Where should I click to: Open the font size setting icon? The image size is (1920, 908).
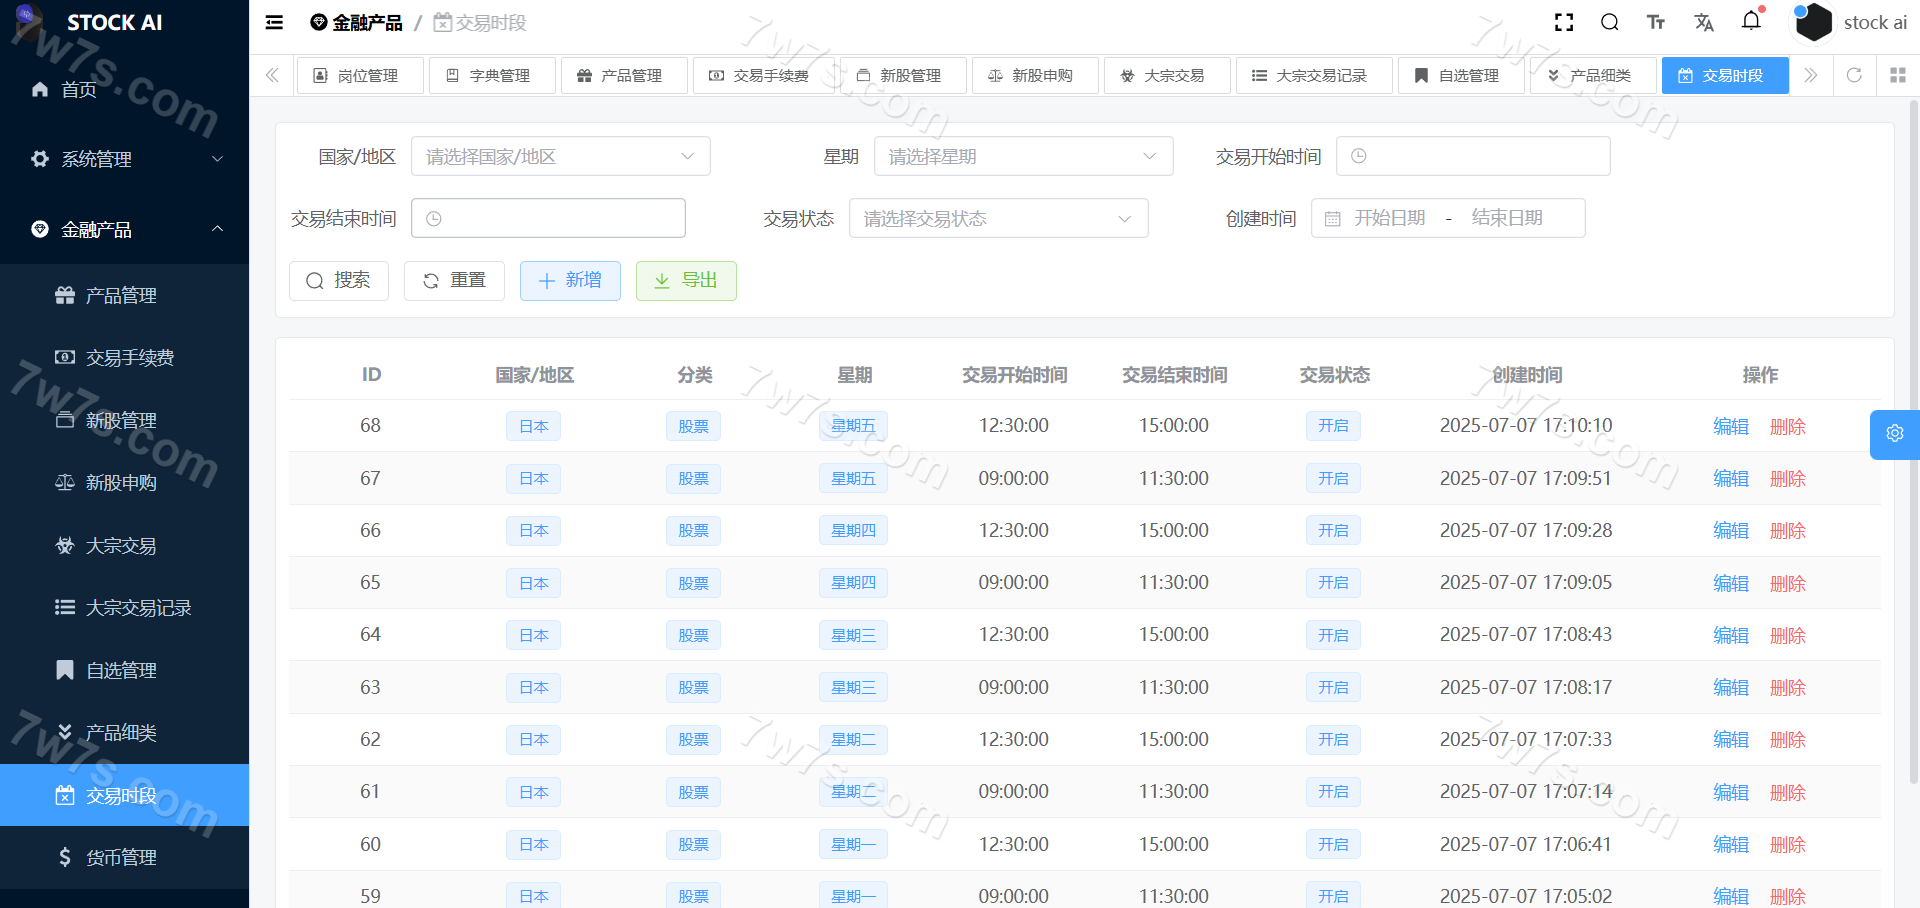pos(1656,22)
